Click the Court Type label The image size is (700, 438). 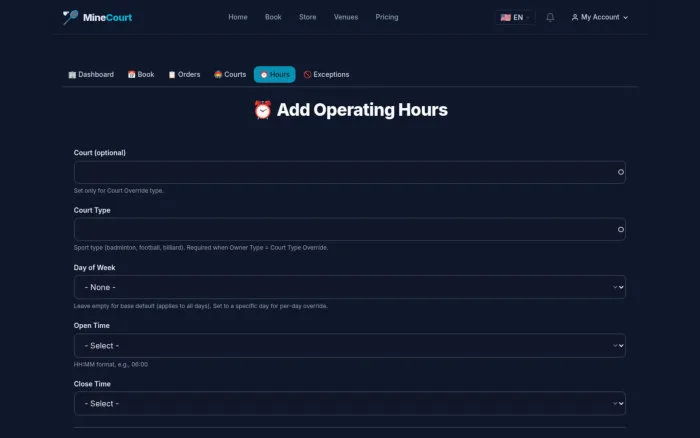click(92, 210)
